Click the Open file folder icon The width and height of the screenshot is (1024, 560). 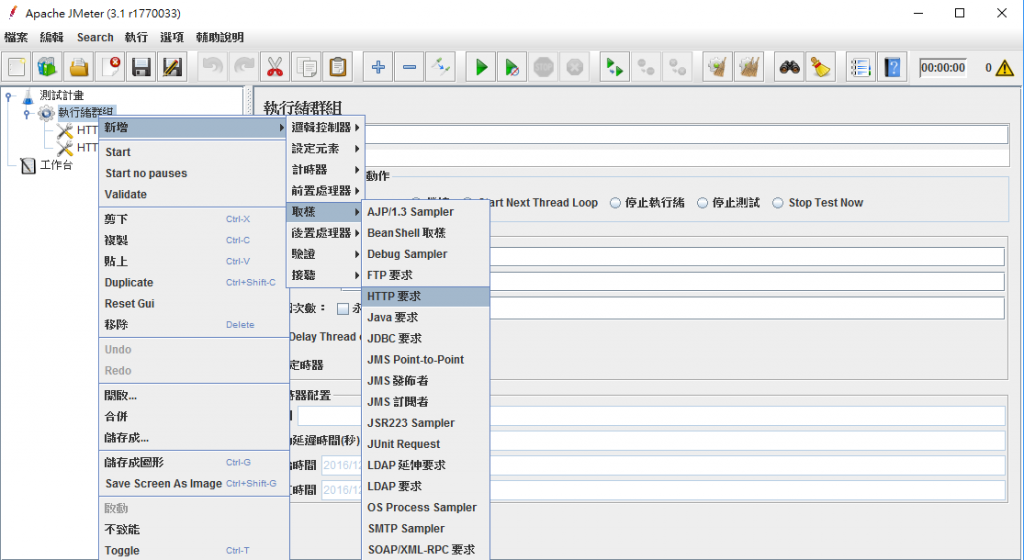click(79, 67)
